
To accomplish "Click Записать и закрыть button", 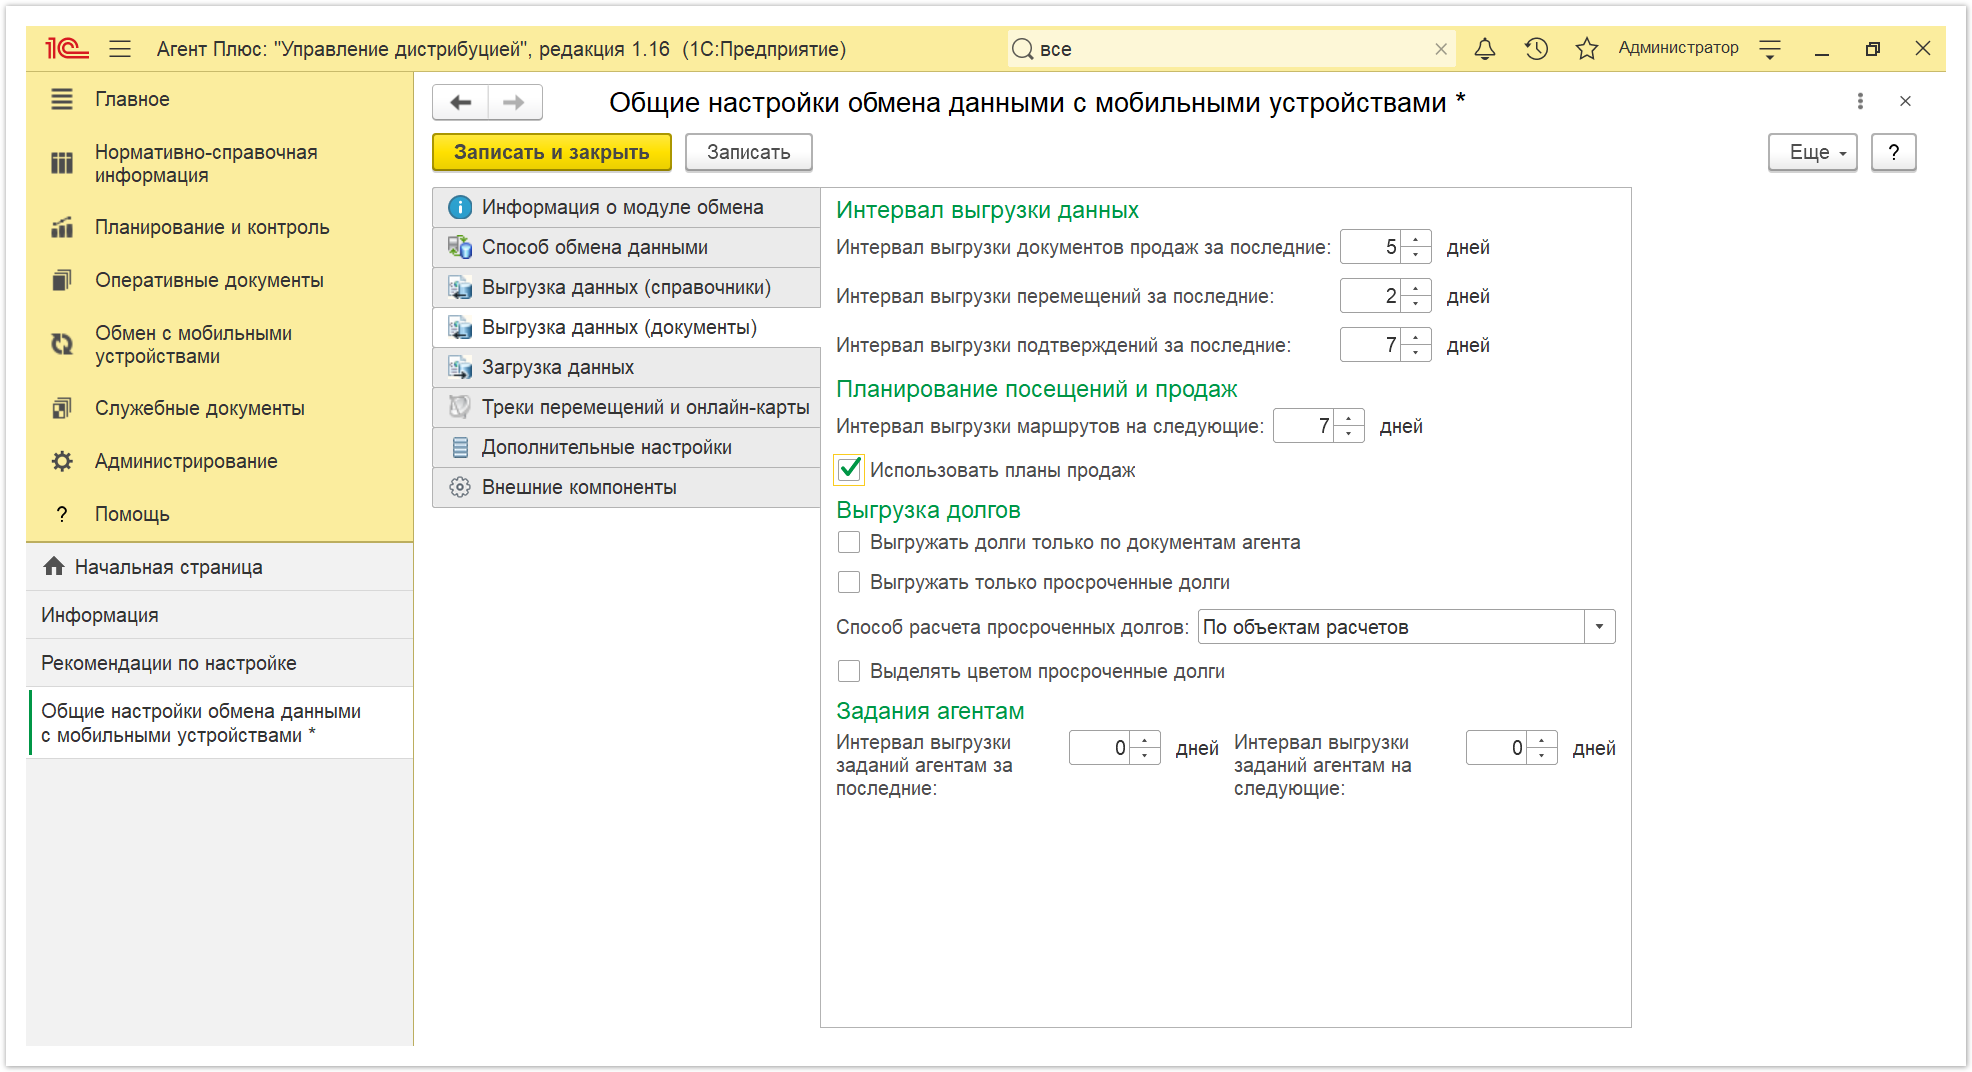I will (552, 152).
